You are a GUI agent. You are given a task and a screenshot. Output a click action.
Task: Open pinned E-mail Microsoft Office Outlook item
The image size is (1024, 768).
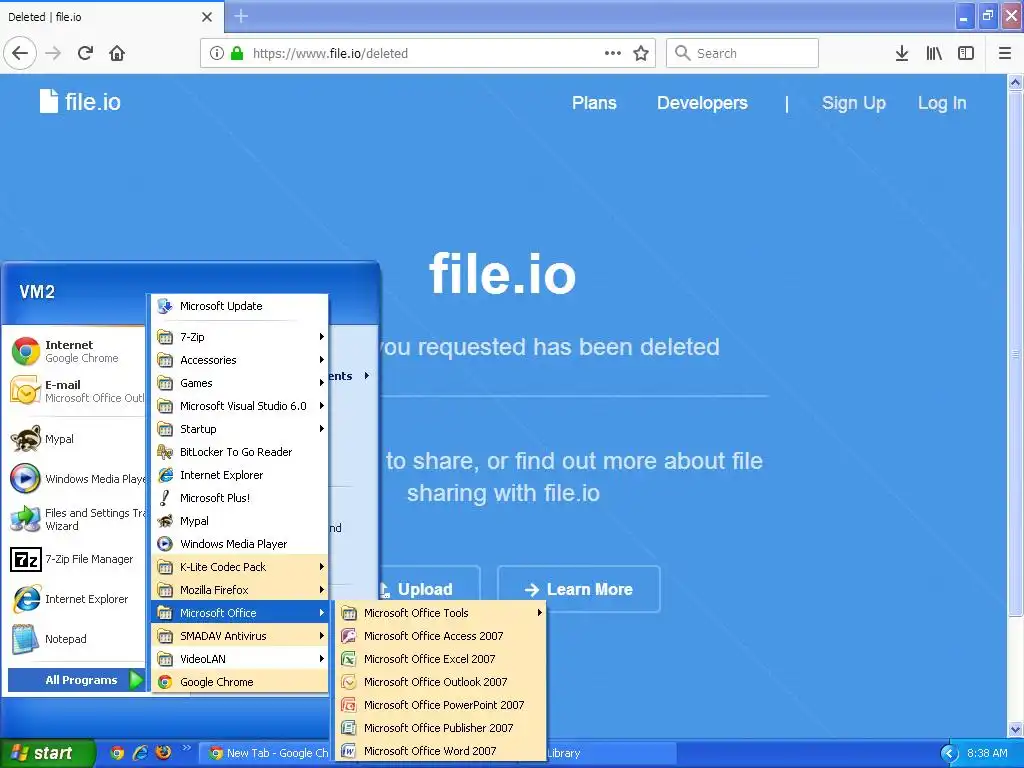click(x=76, y=391)
